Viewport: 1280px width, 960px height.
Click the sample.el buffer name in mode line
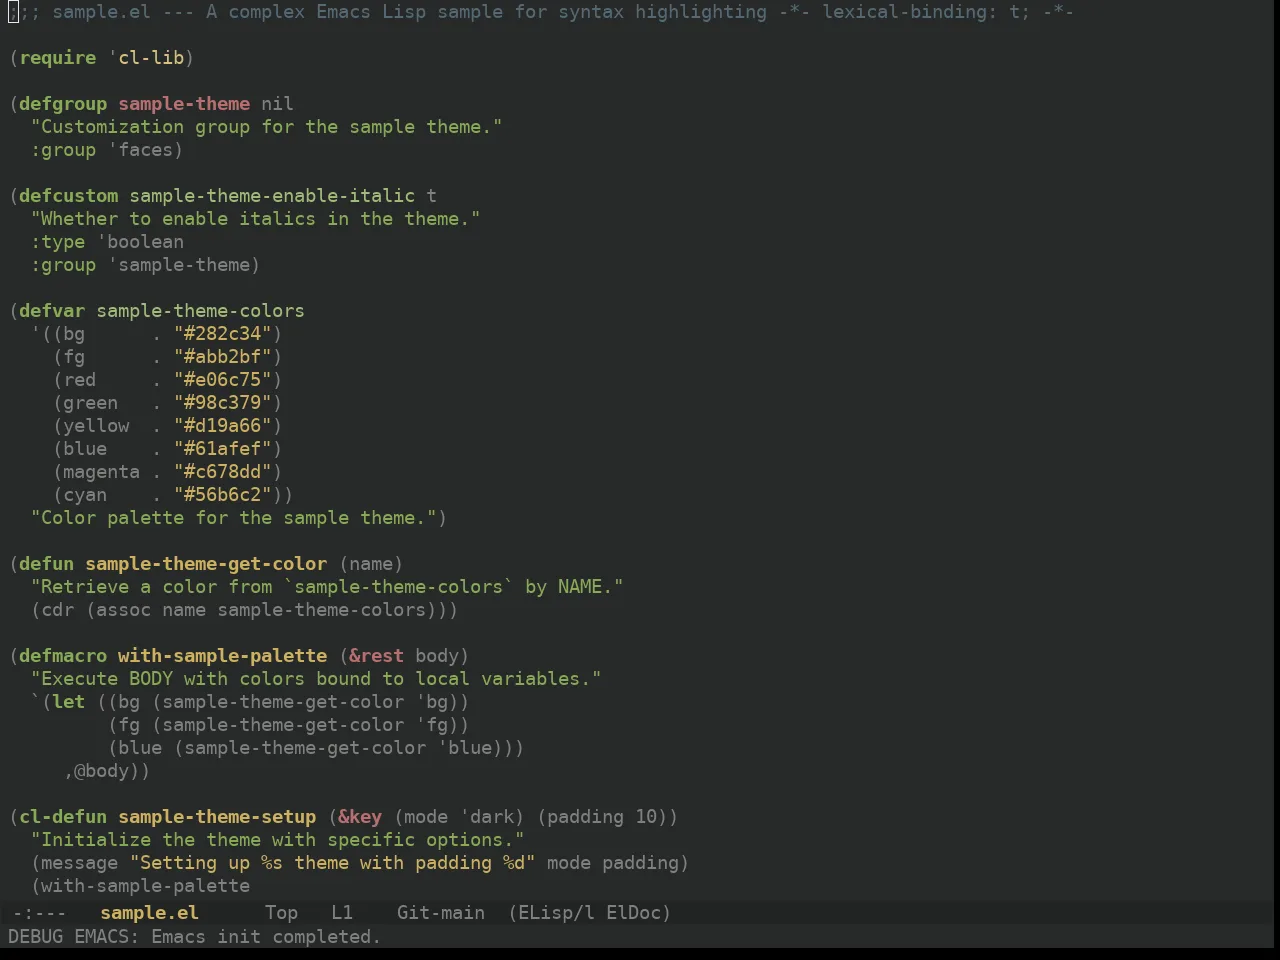(150, 912)
